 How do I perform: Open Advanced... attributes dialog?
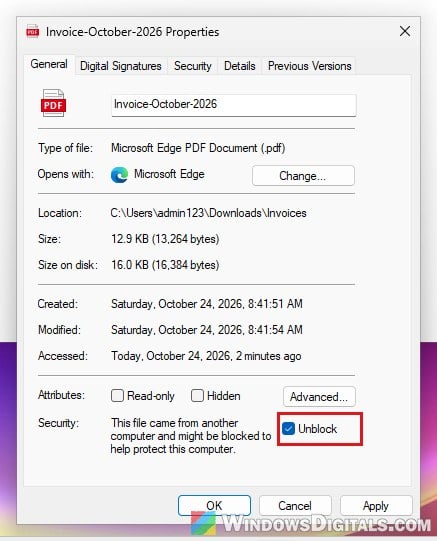click(319, 396)
